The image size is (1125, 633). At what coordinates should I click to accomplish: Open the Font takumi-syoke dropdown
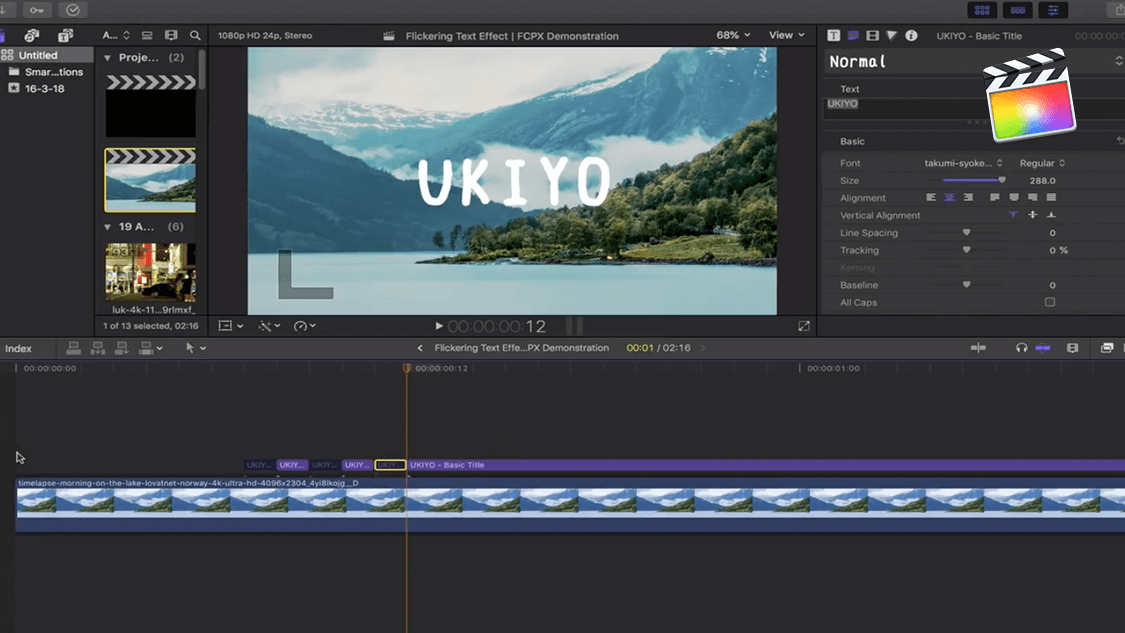[x=962, y=163]
